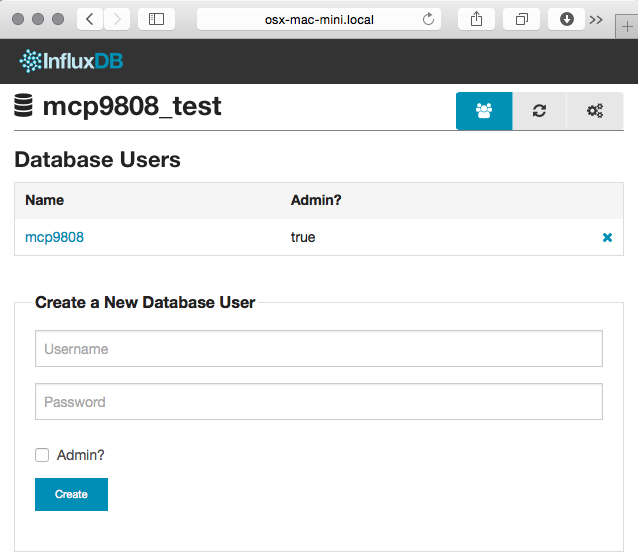This screenshot has width=638, height=559.
Task: Open the mcp9808 user link
Action: [54, 237]
